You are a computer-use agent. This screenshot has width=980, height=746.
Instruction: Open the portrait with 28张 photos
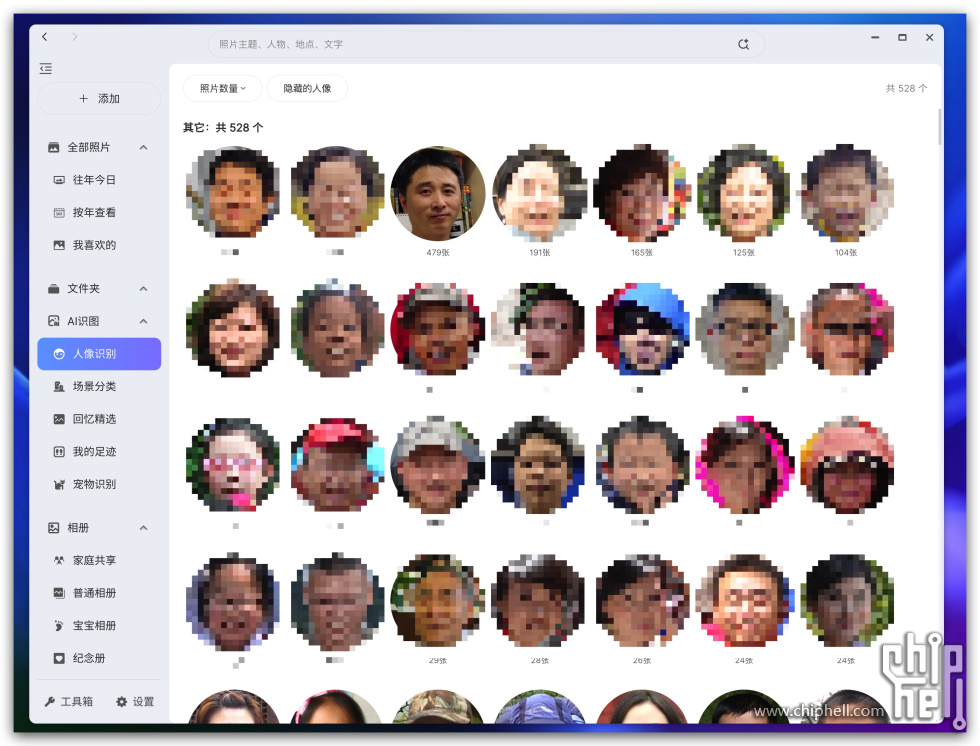point(539,600)
